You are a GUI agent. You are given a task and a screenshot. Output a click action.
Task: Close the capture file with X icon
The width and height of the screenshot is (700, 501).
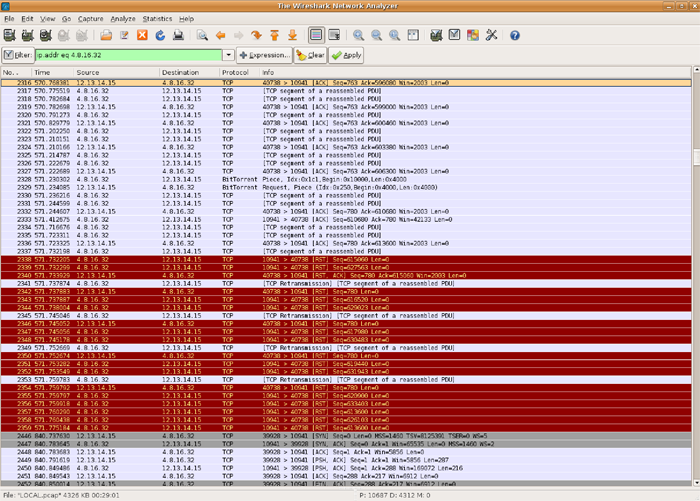click(141, 35)
